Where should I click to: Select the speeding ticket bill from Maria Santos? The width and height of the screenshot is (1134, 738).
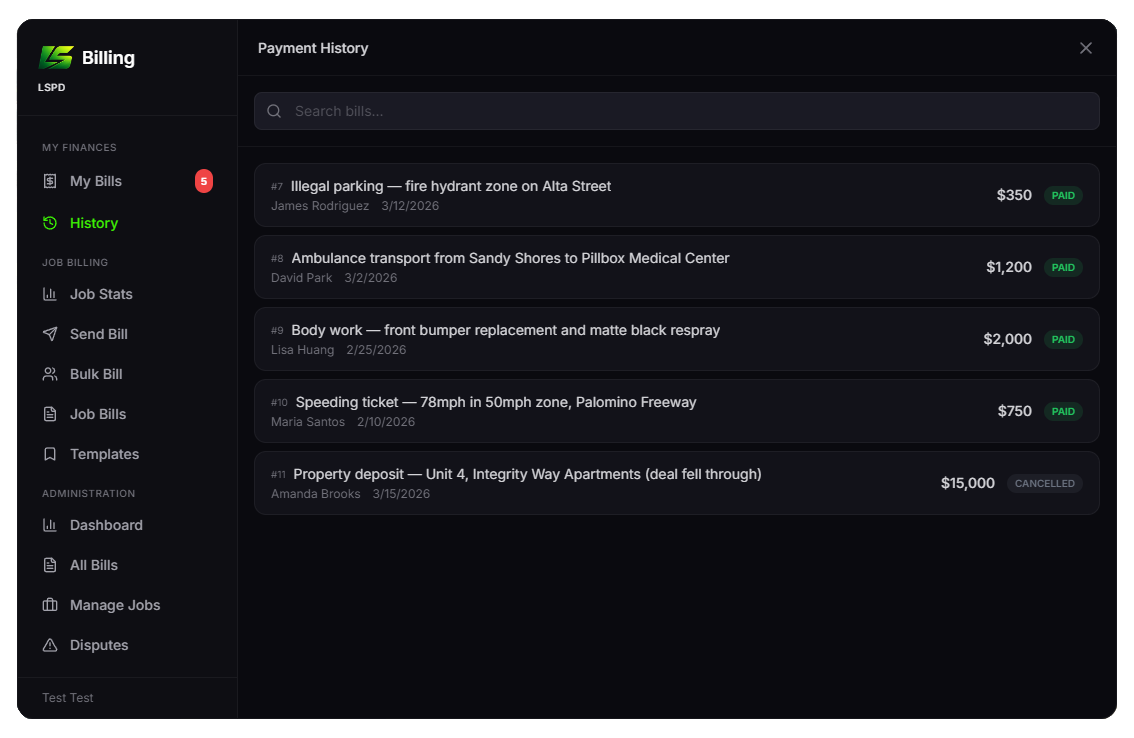coord(677,410)
